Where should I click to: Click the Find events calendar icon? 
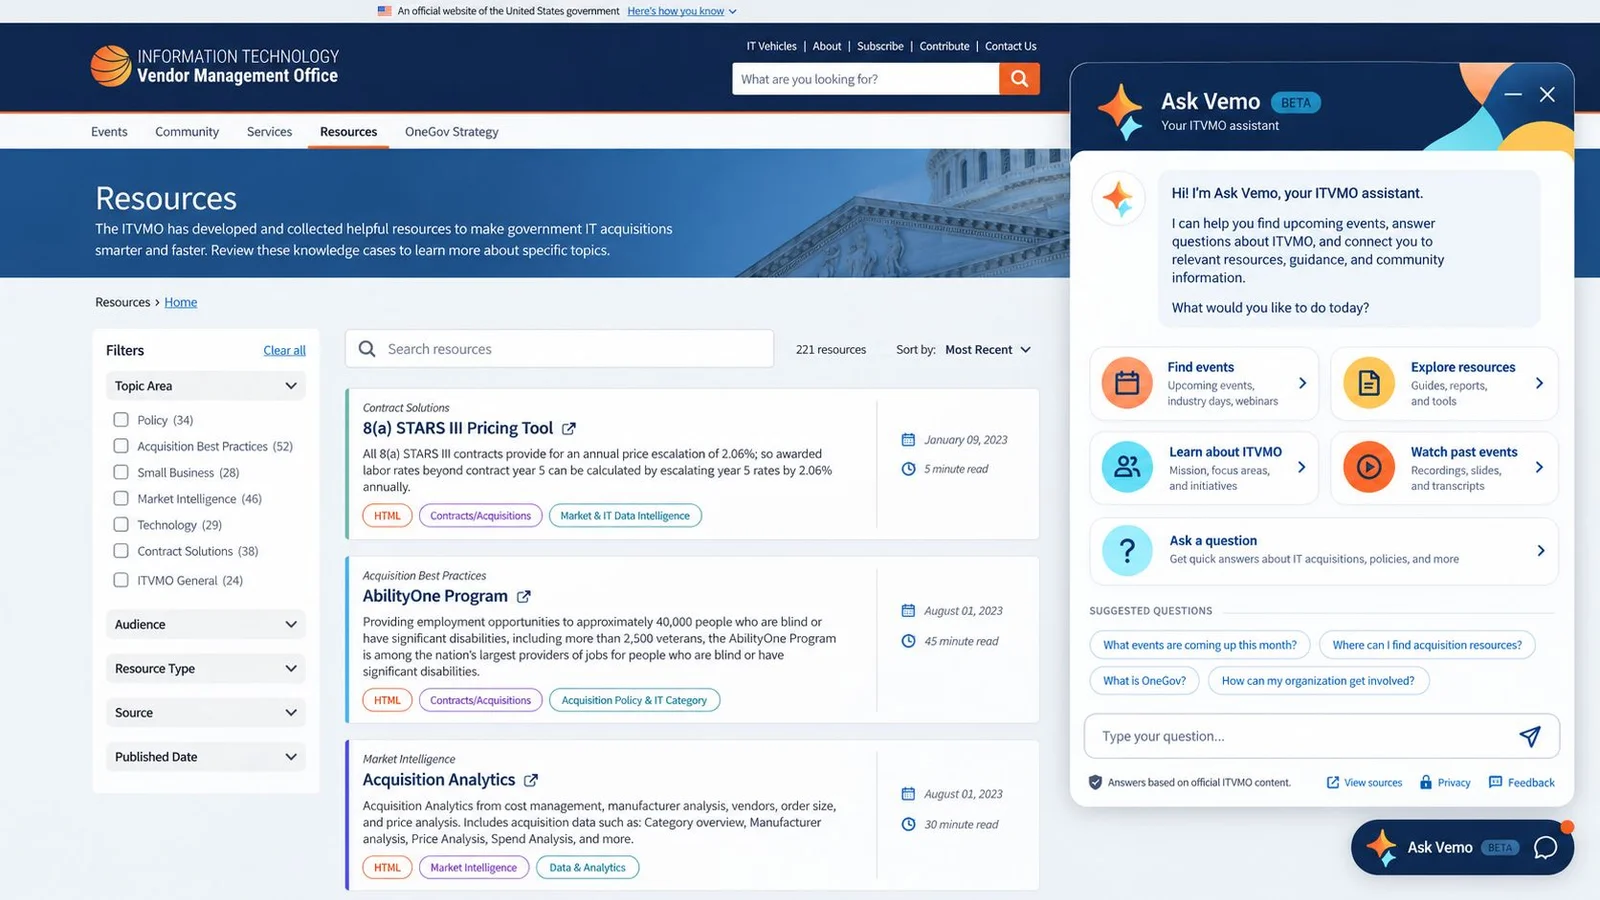pos(1127,383)
